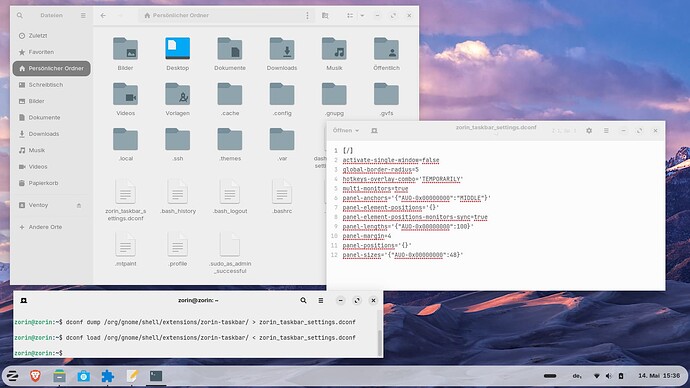Open Downloads from the sidebar
This screenshot has width=690, height=388.
pos(52,134)
